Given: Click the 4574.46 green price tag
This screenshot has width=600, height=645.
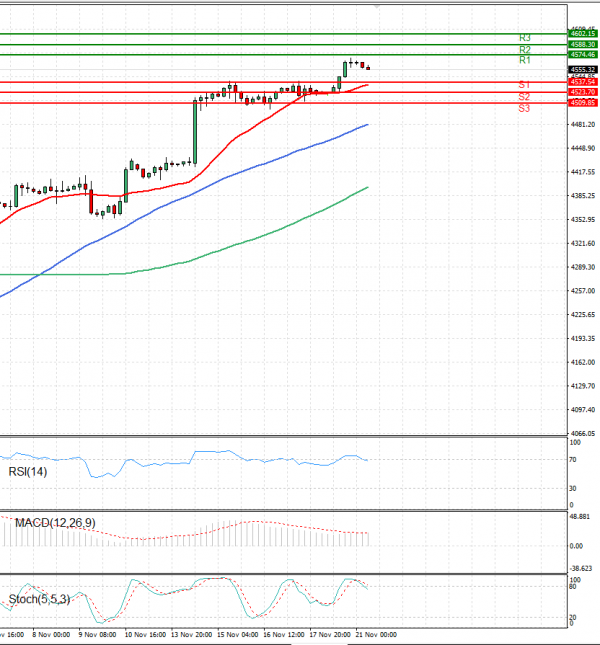Looking at the screenshot, I should [x=583, y=55].
